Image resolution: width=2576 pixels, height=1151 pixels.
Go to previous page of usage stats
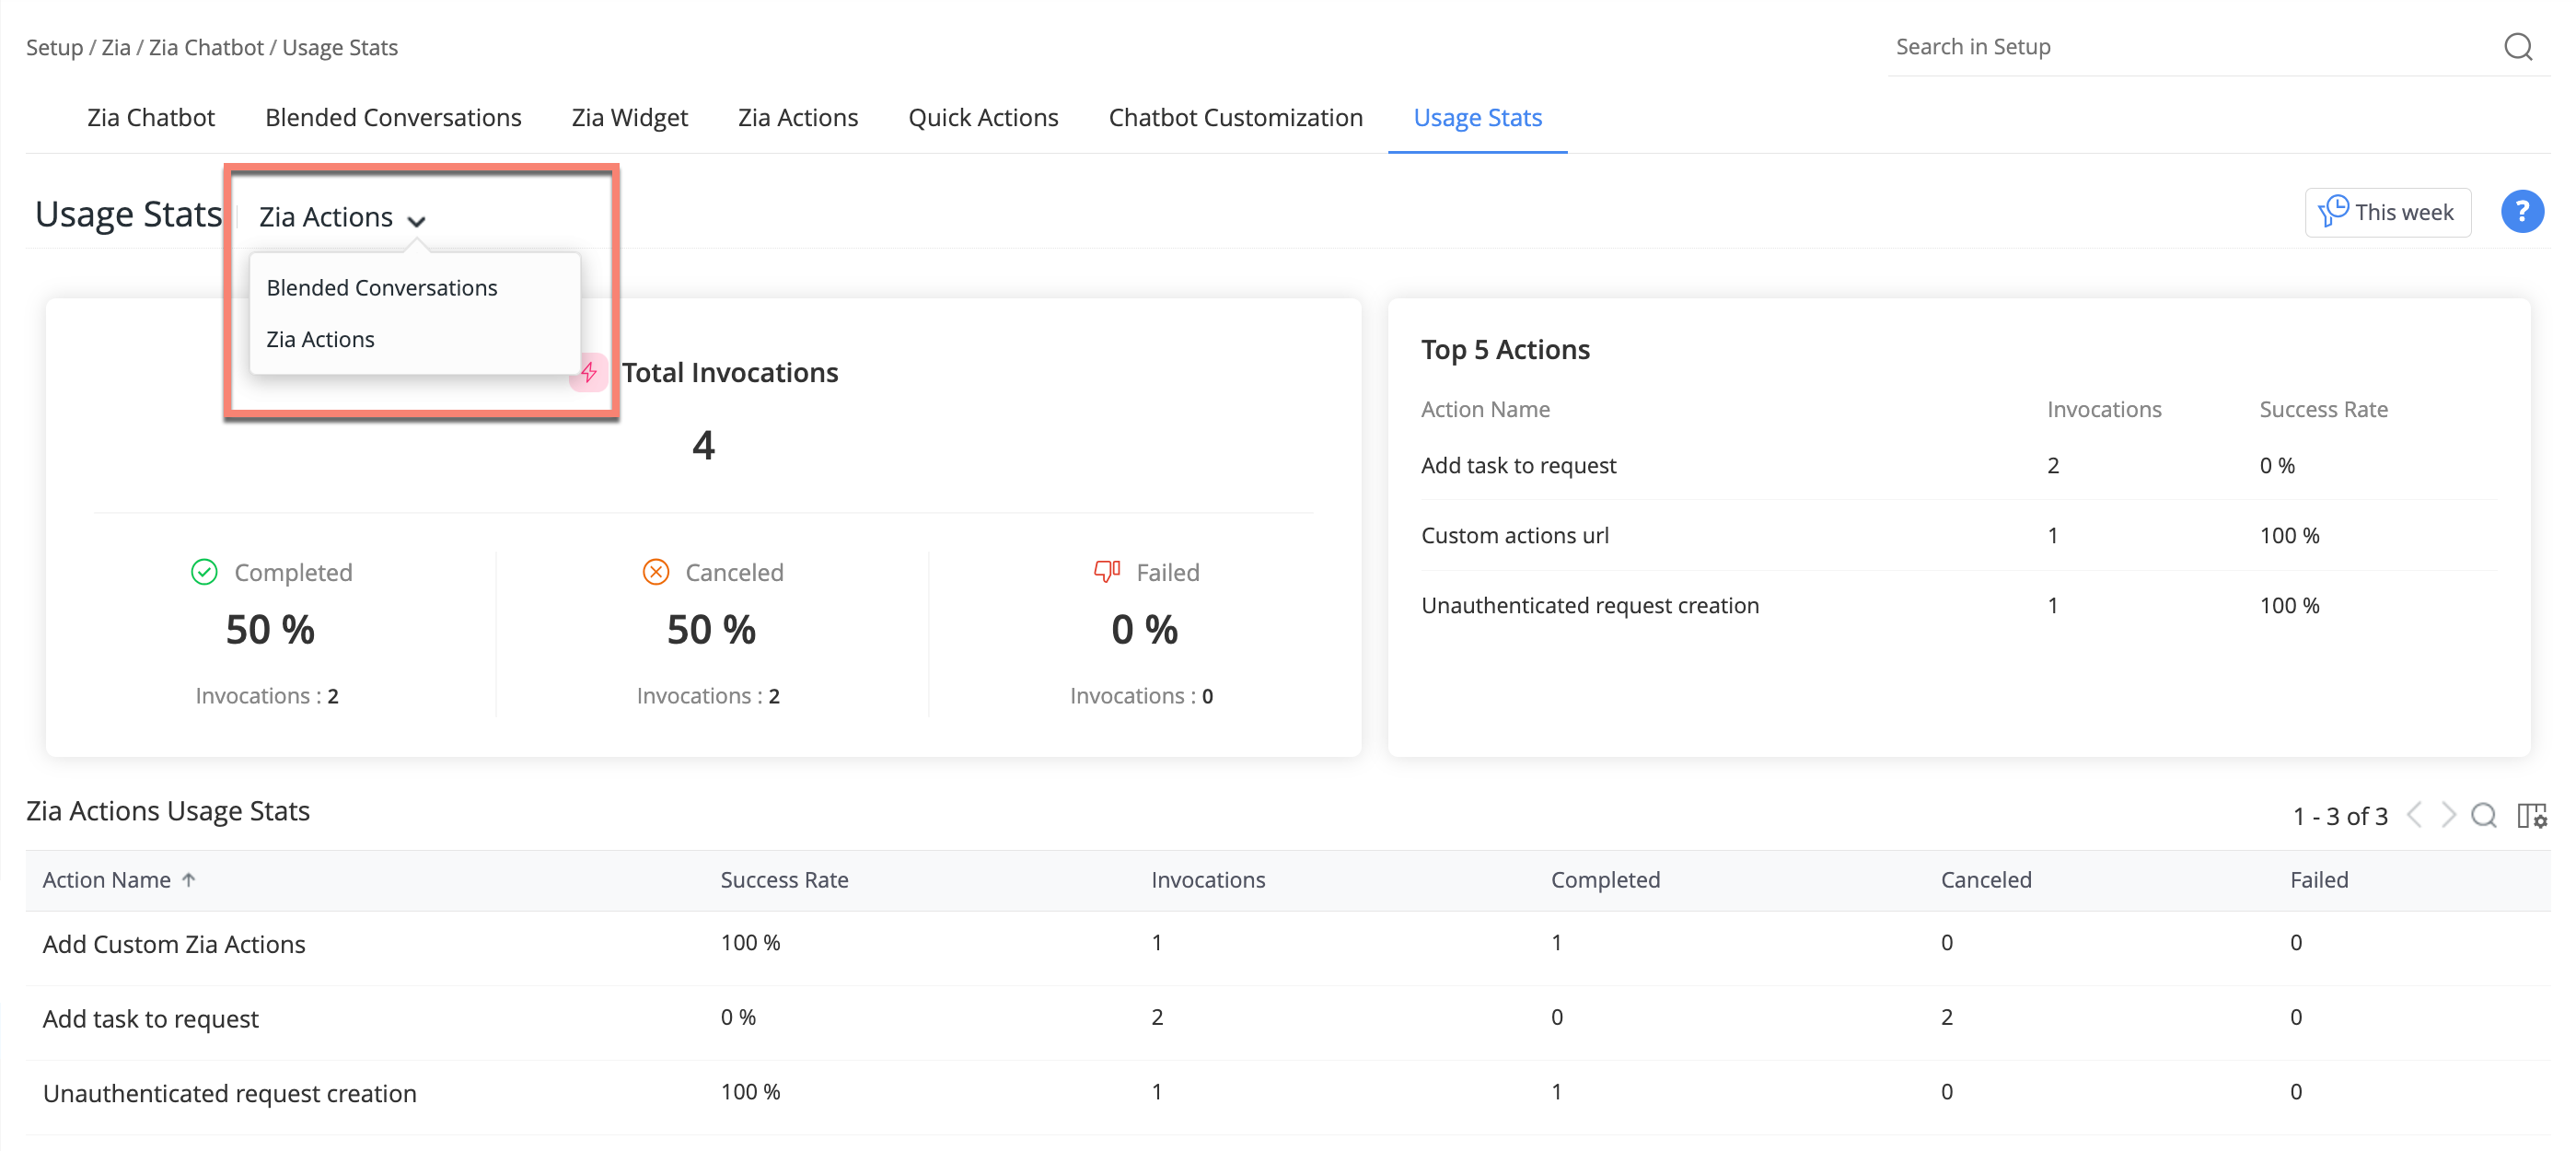coord(2414,815)
